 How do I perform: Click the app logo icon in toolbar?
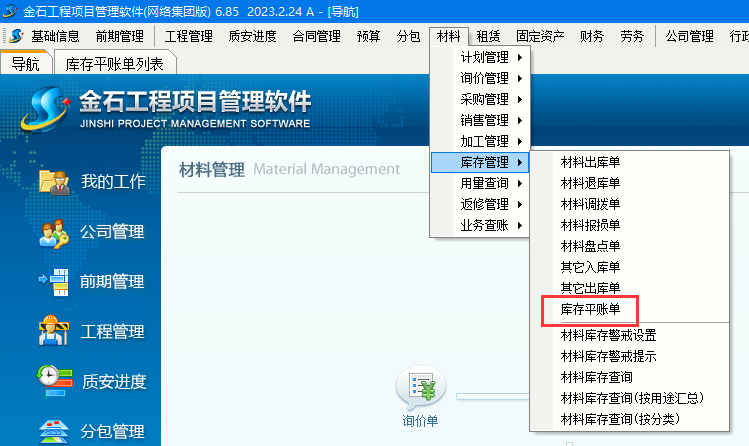tap(15, 37)
